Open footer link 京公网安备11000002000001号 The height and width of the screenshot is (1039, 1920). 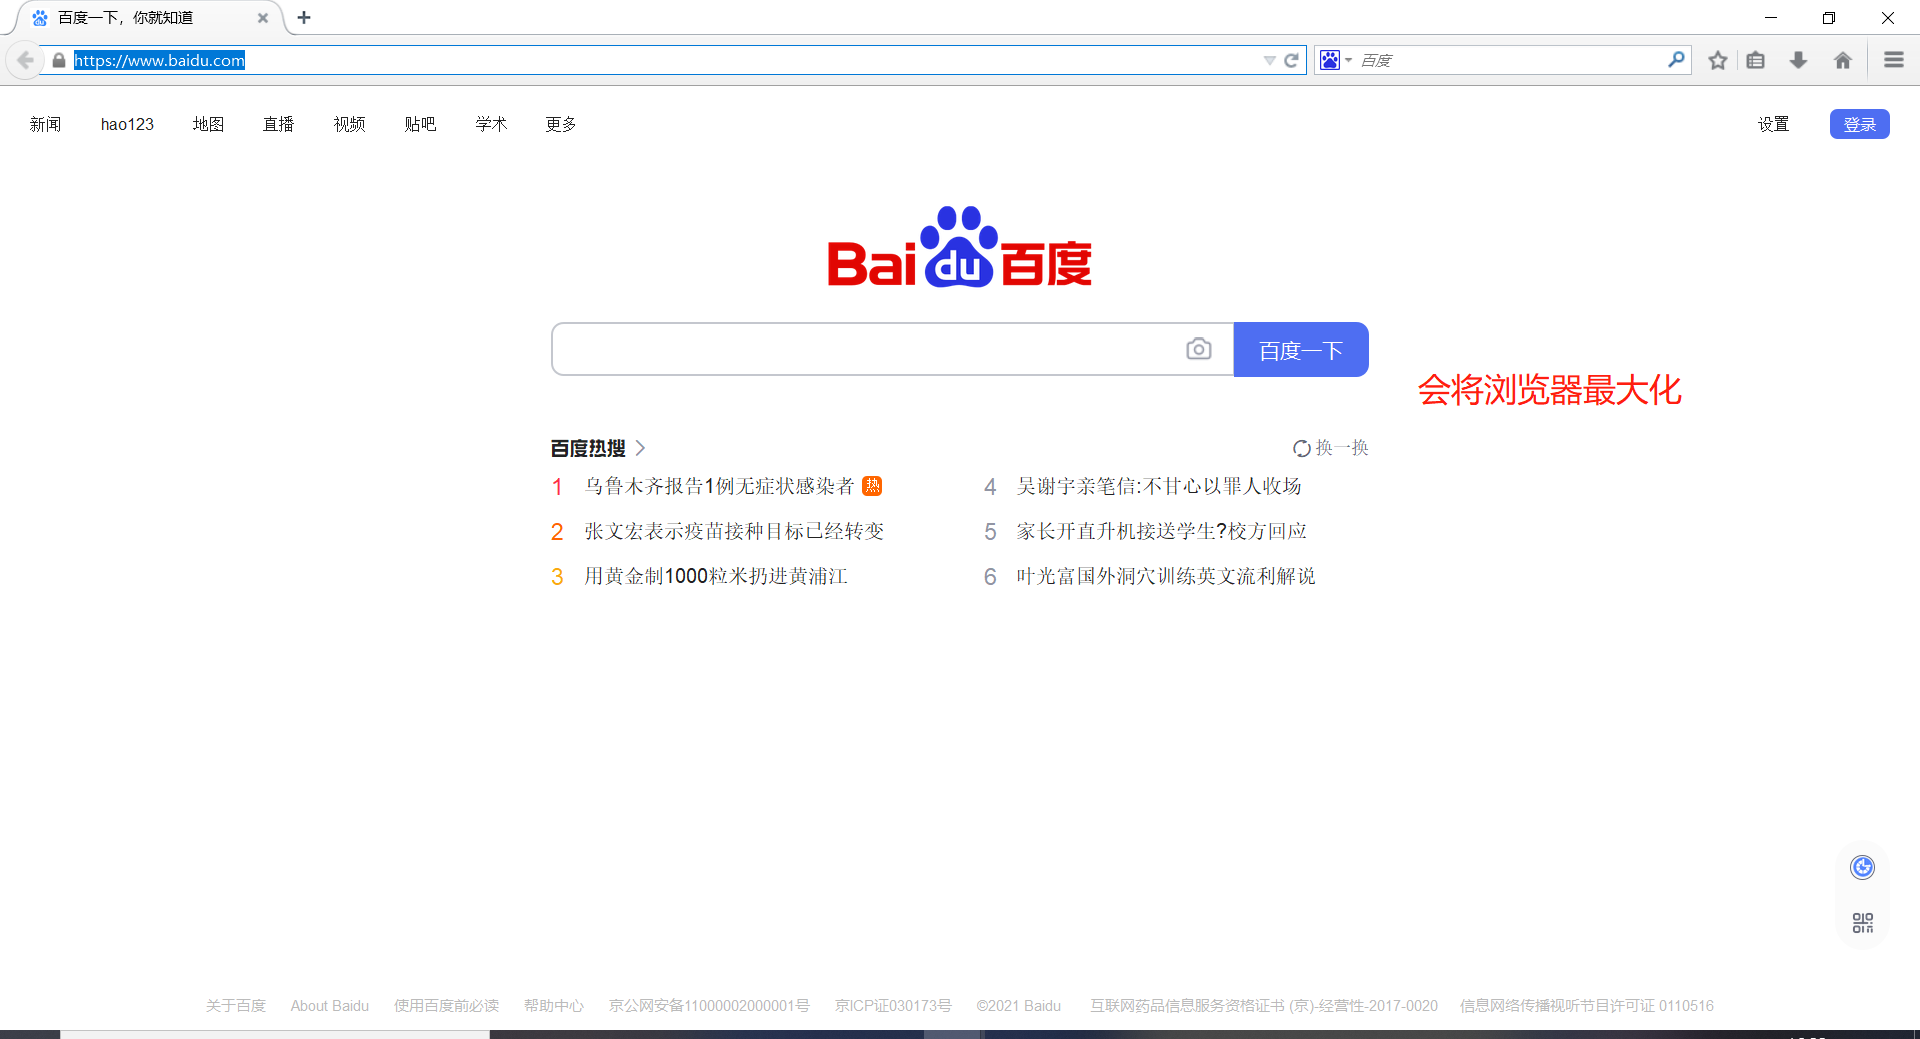pos(709,1006)
